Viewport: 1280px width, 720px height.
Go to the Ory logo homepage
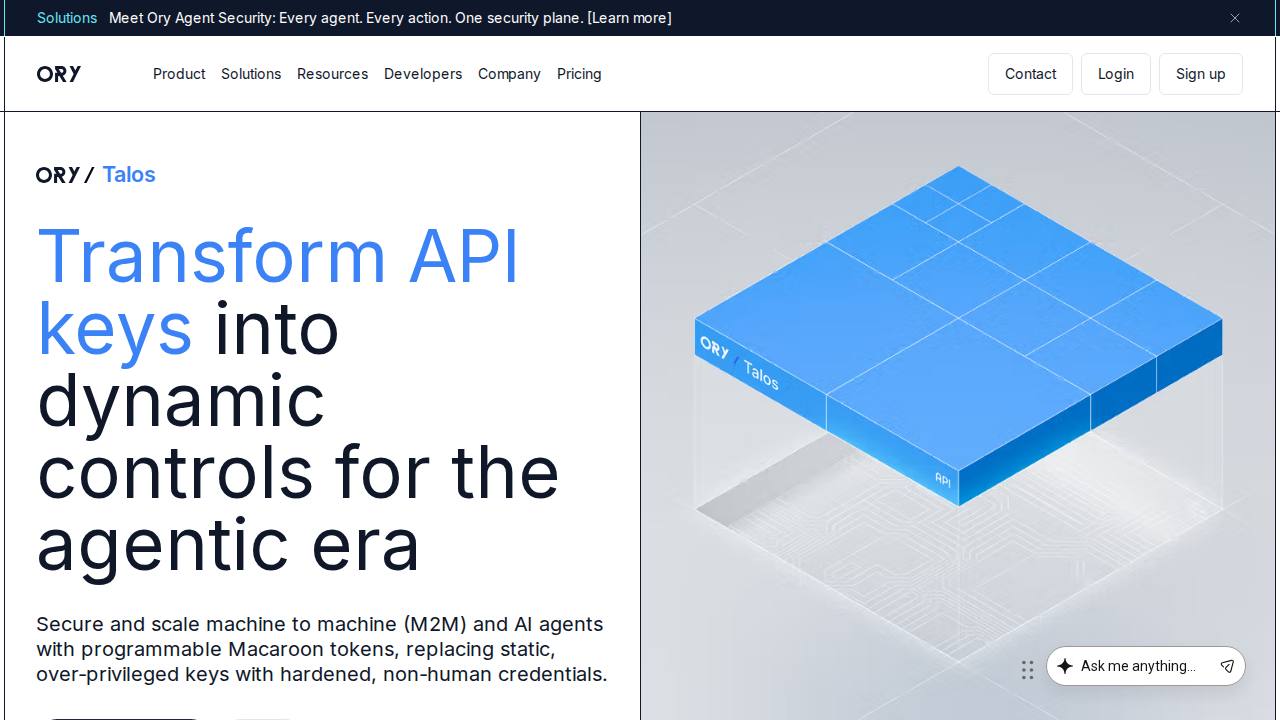[59, 74]
